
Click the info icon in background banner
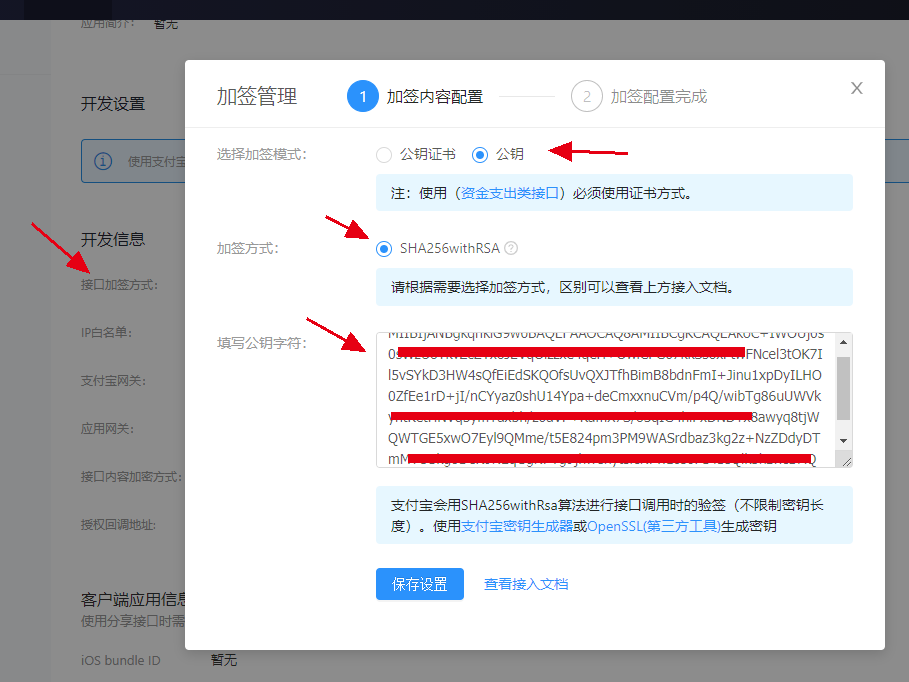(103, 161)
